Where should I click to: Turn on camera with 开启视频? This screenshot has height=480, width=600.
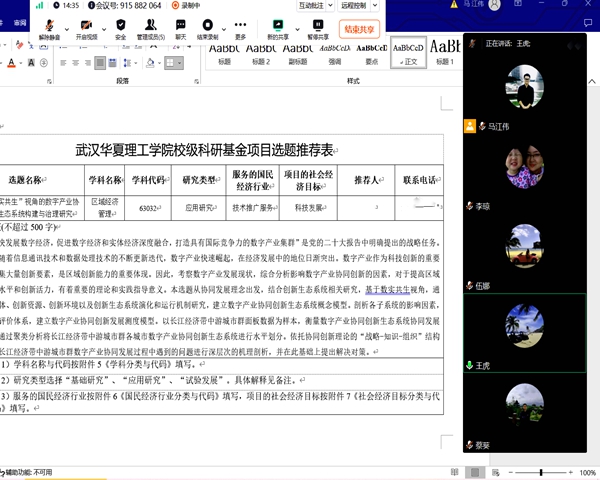86,25
